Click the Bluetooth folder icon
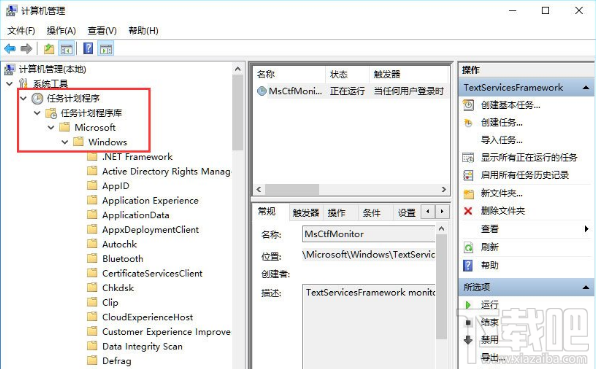 [92, 259]
